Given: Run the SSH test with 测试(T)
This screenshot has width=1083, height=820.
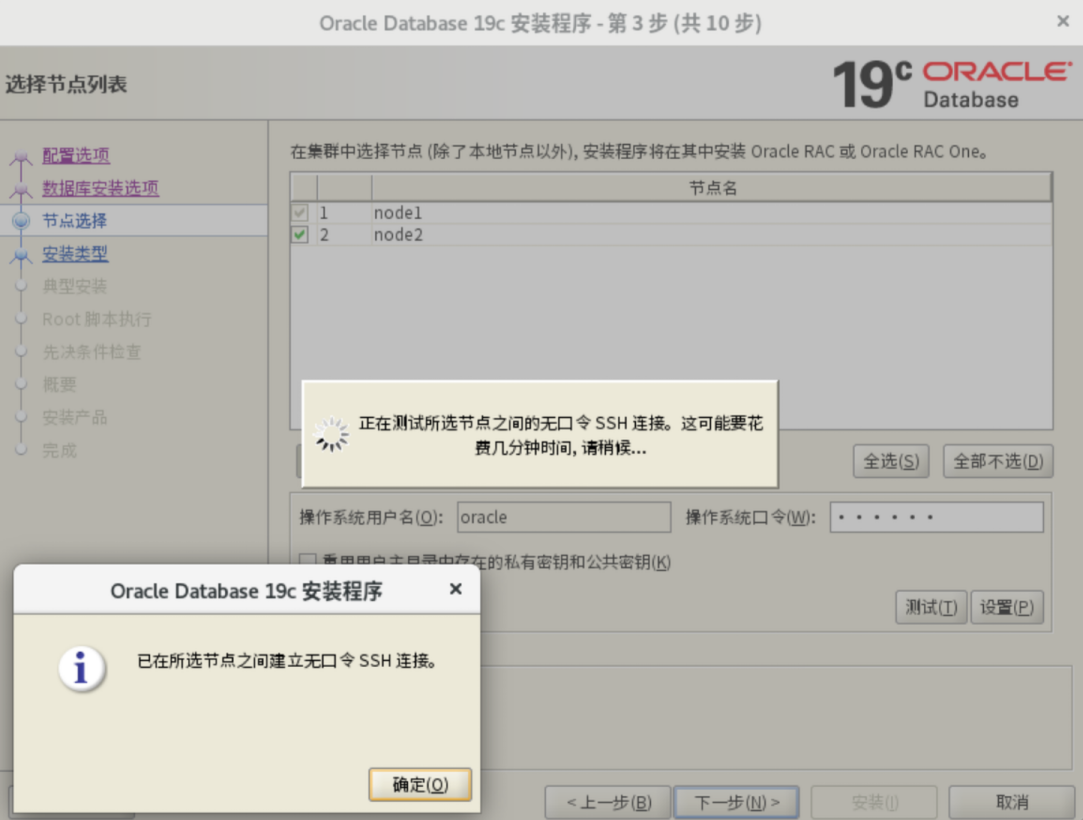Looking at the screenshot, I should (x=930, y=607).
